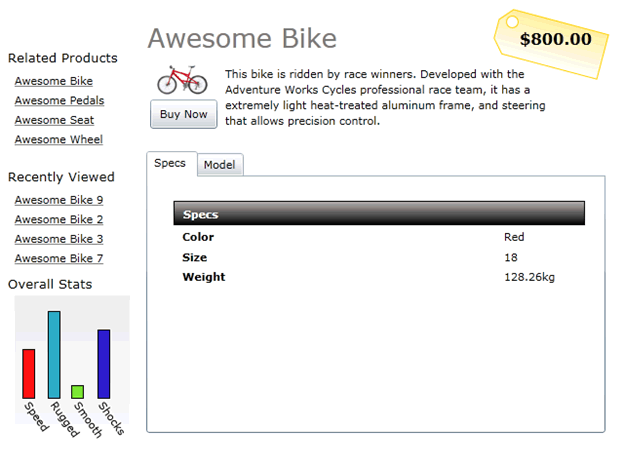Viewport: 625px width, 469px height.
Task: Open the Awesome Bike related product link
Action: [x=54, y=81]
